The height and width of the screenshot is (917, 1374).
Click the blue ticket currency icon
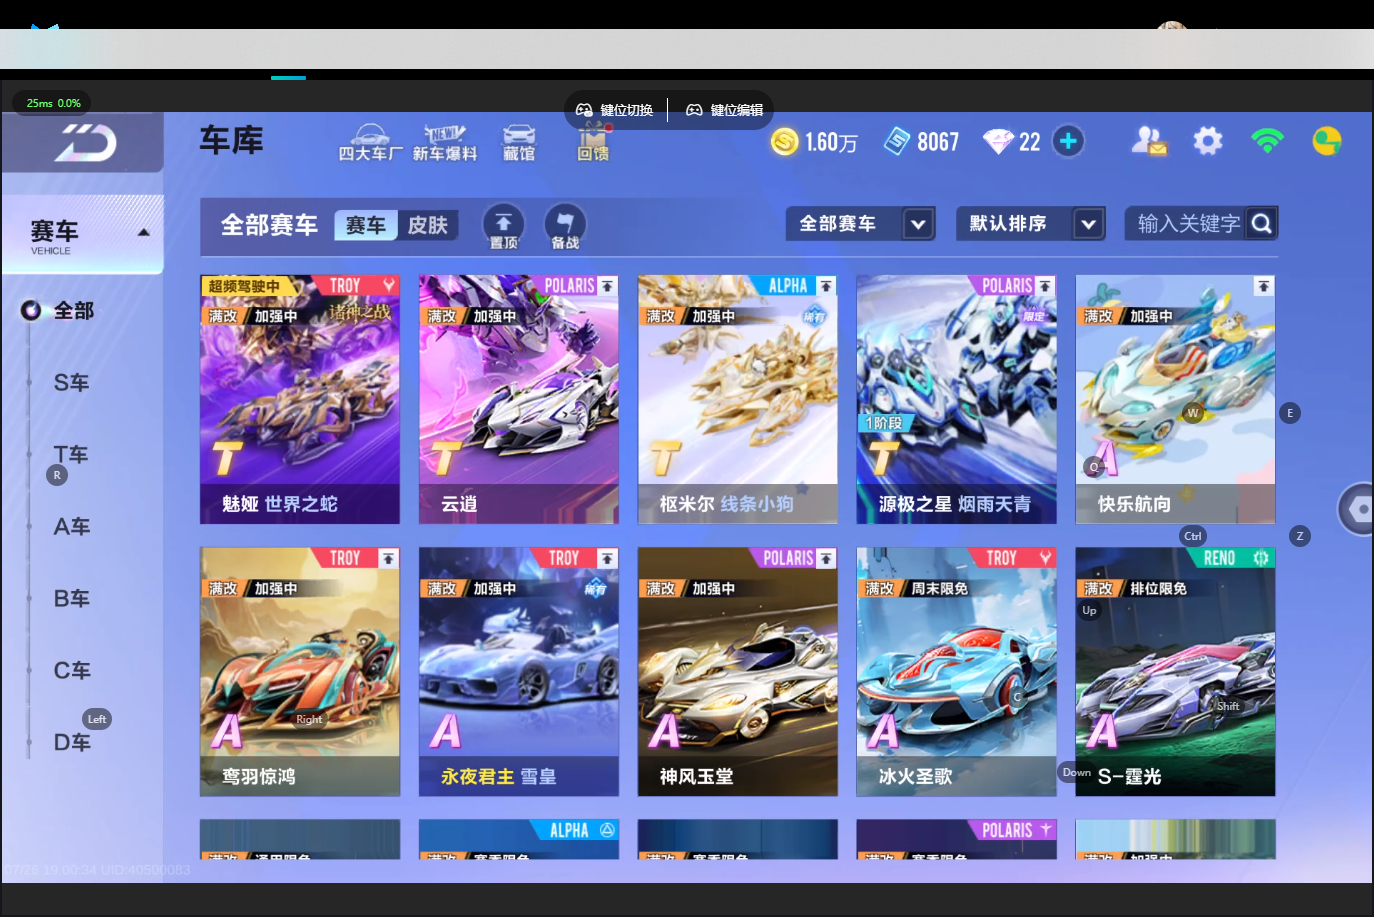tap(897, 141)
